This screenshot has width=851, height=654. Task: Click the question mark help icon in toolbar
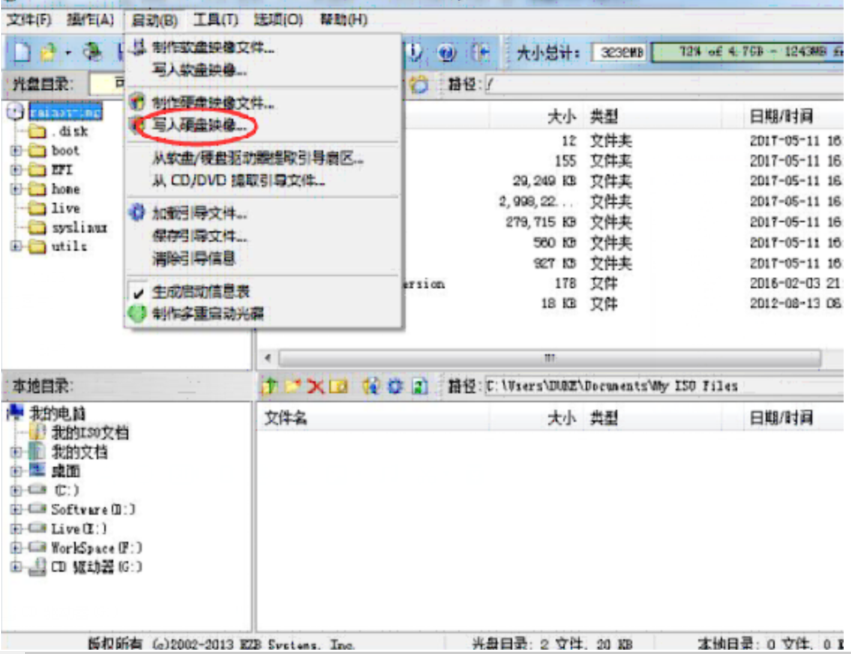[447, 52]
